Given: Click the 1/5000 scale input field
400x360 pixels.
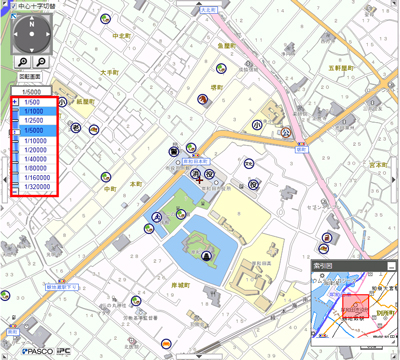Looking at the screenshot, I should pyautogui.click(x=31, y=91).
